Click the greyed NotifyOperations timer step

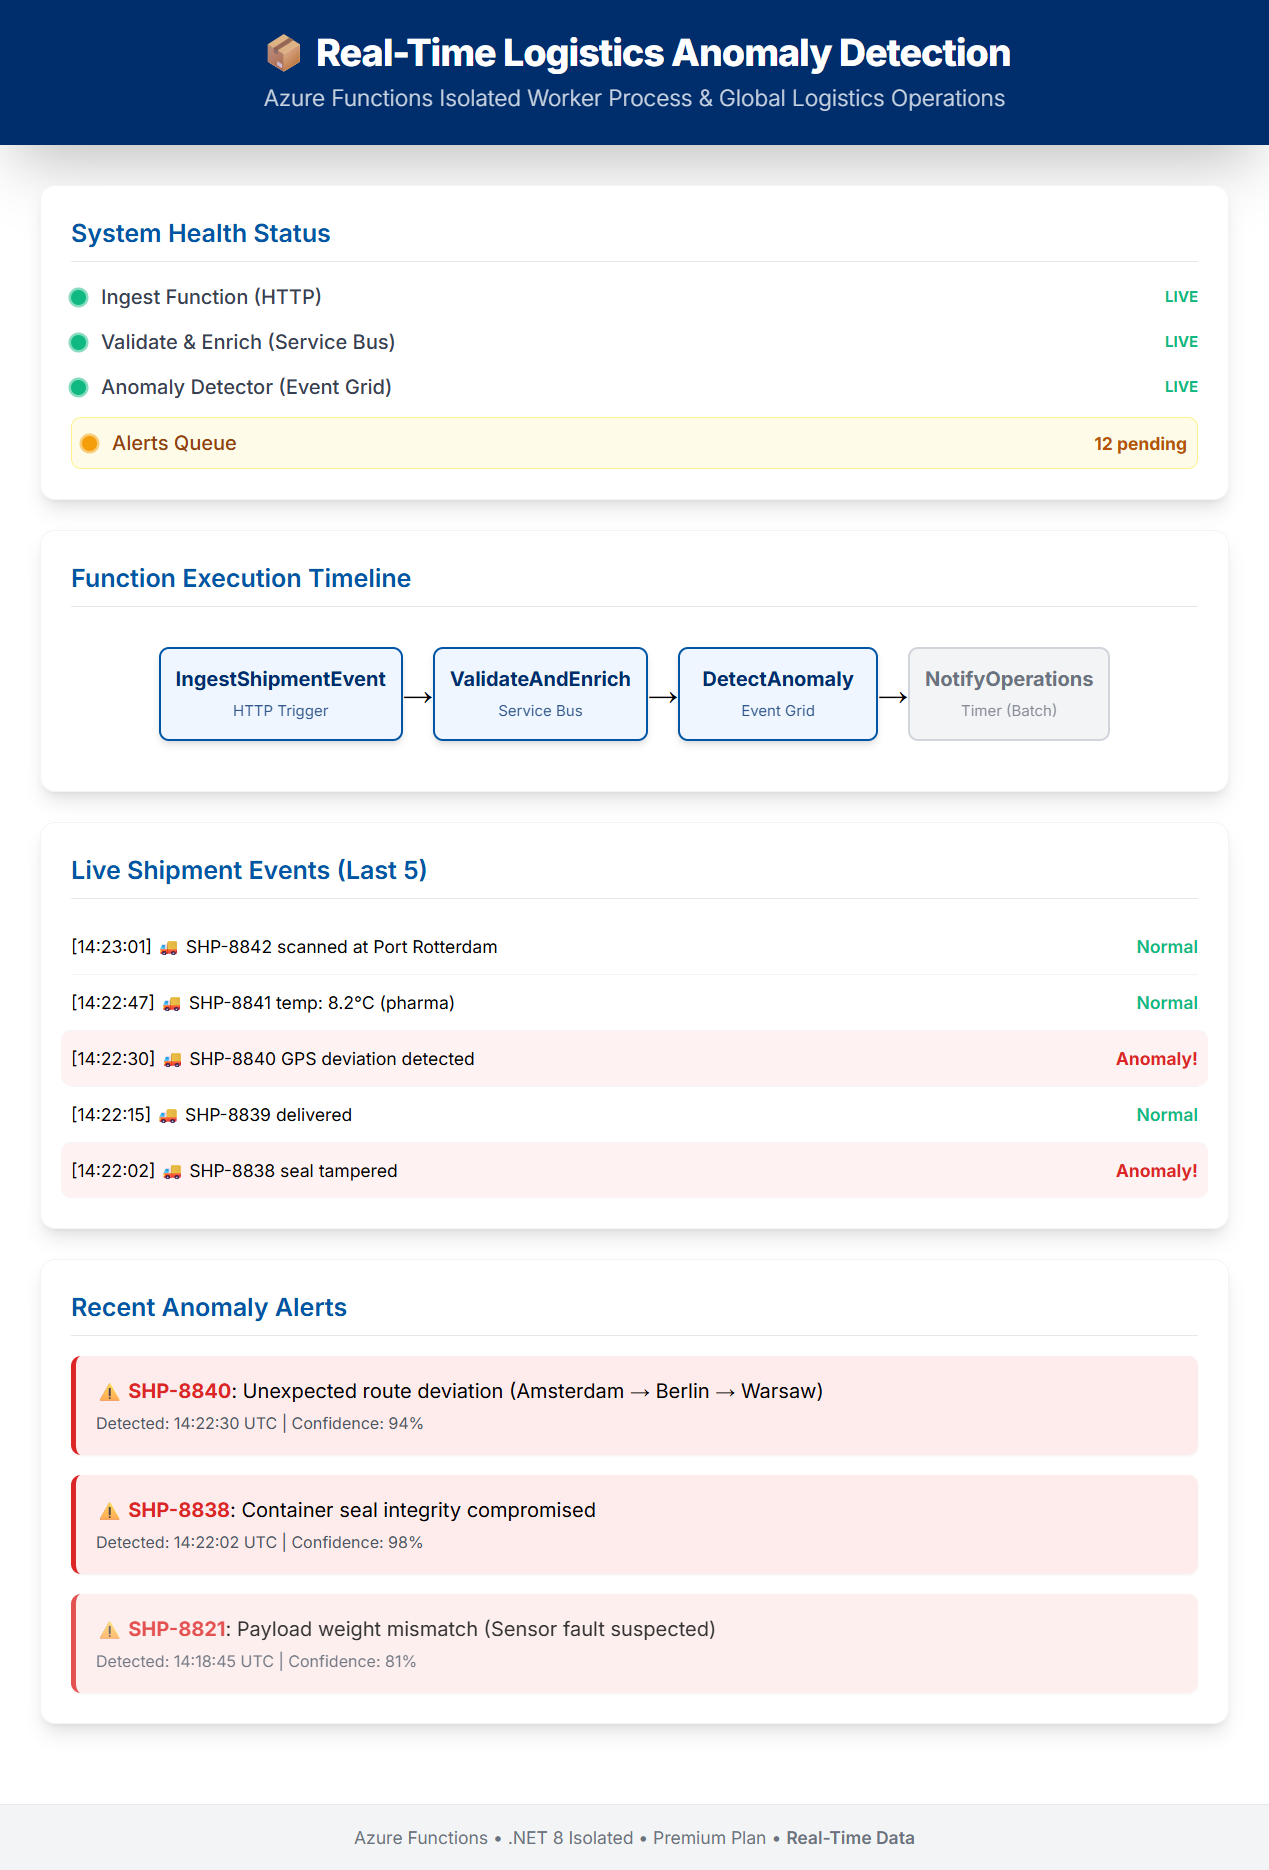tap(1008, 694)
